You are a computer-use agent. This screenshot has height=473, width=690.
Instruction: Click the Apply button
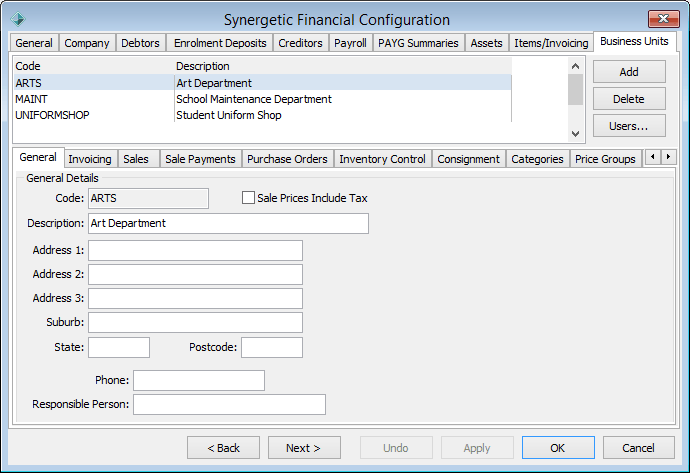[x=477, y=448]
